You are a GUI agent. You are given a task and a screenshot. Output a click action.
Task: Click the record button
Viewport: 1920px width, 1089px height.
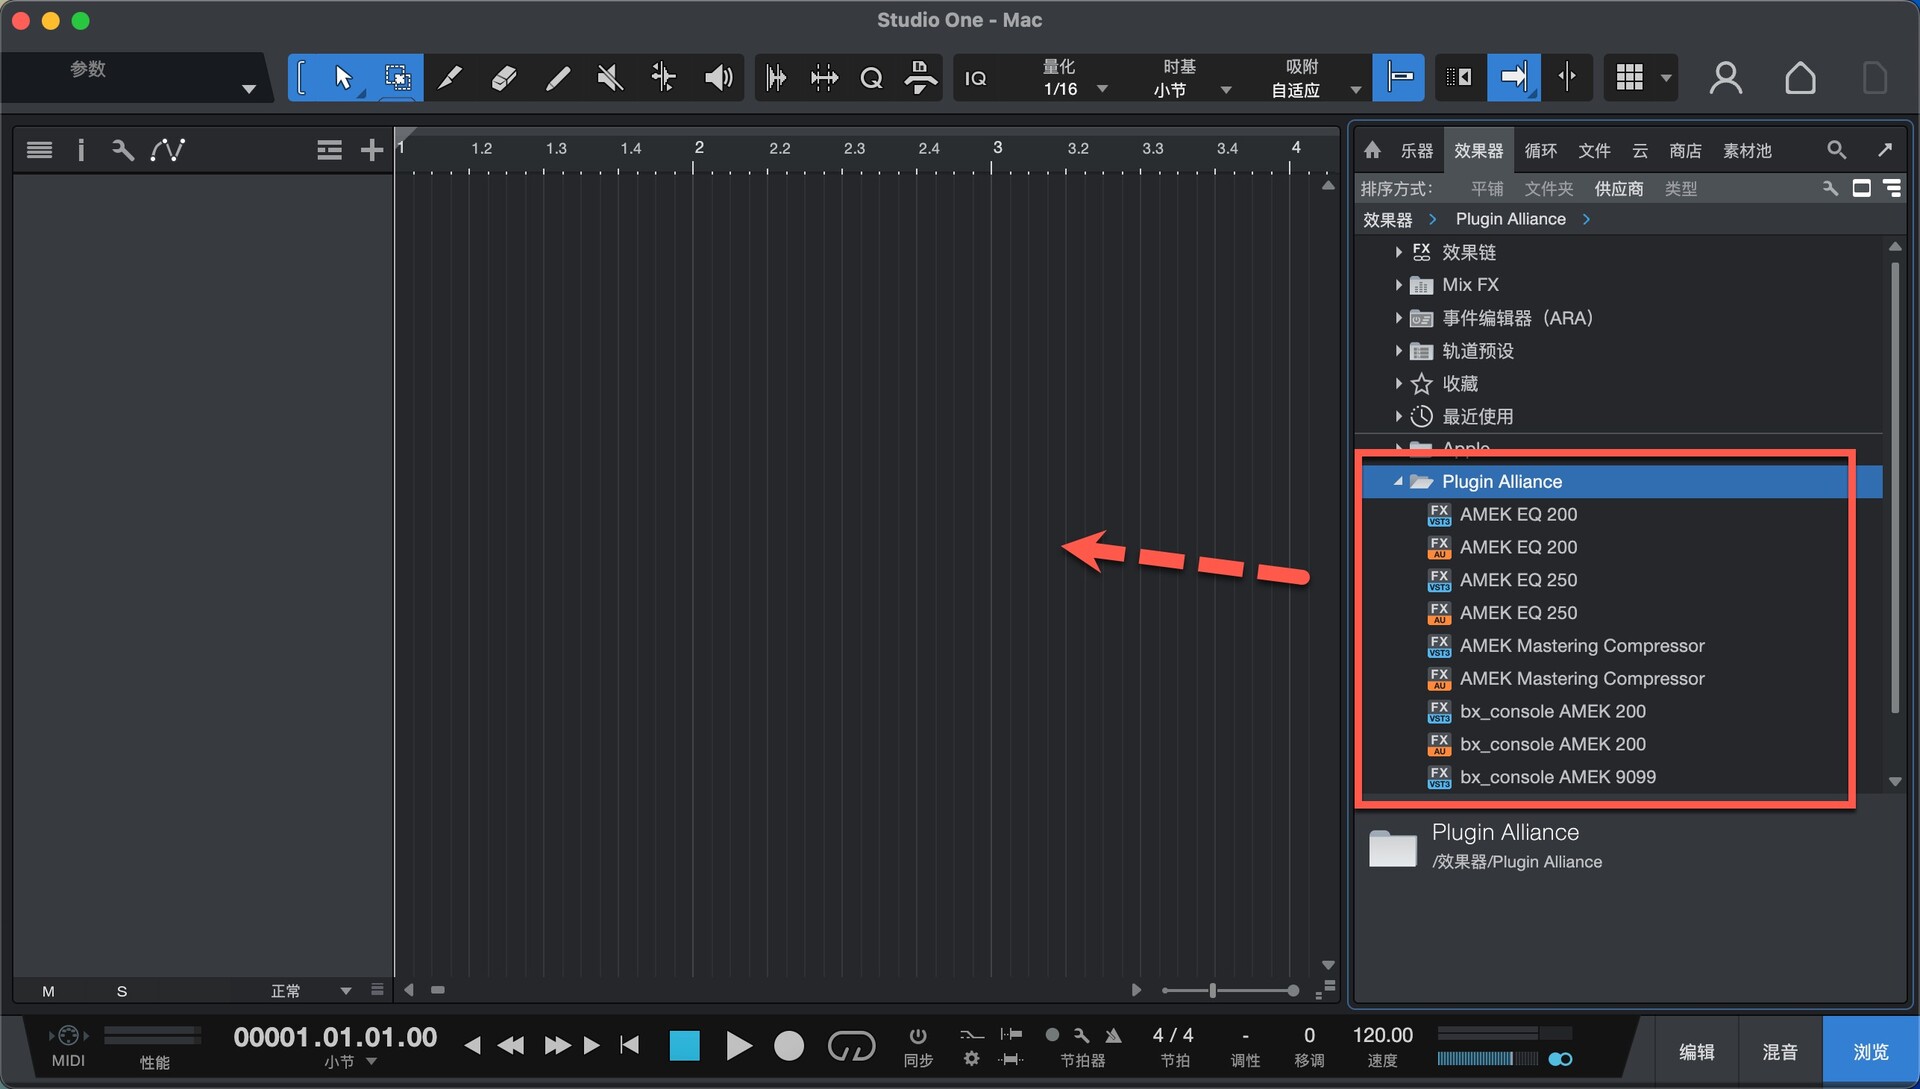(x=789, y=1046)
